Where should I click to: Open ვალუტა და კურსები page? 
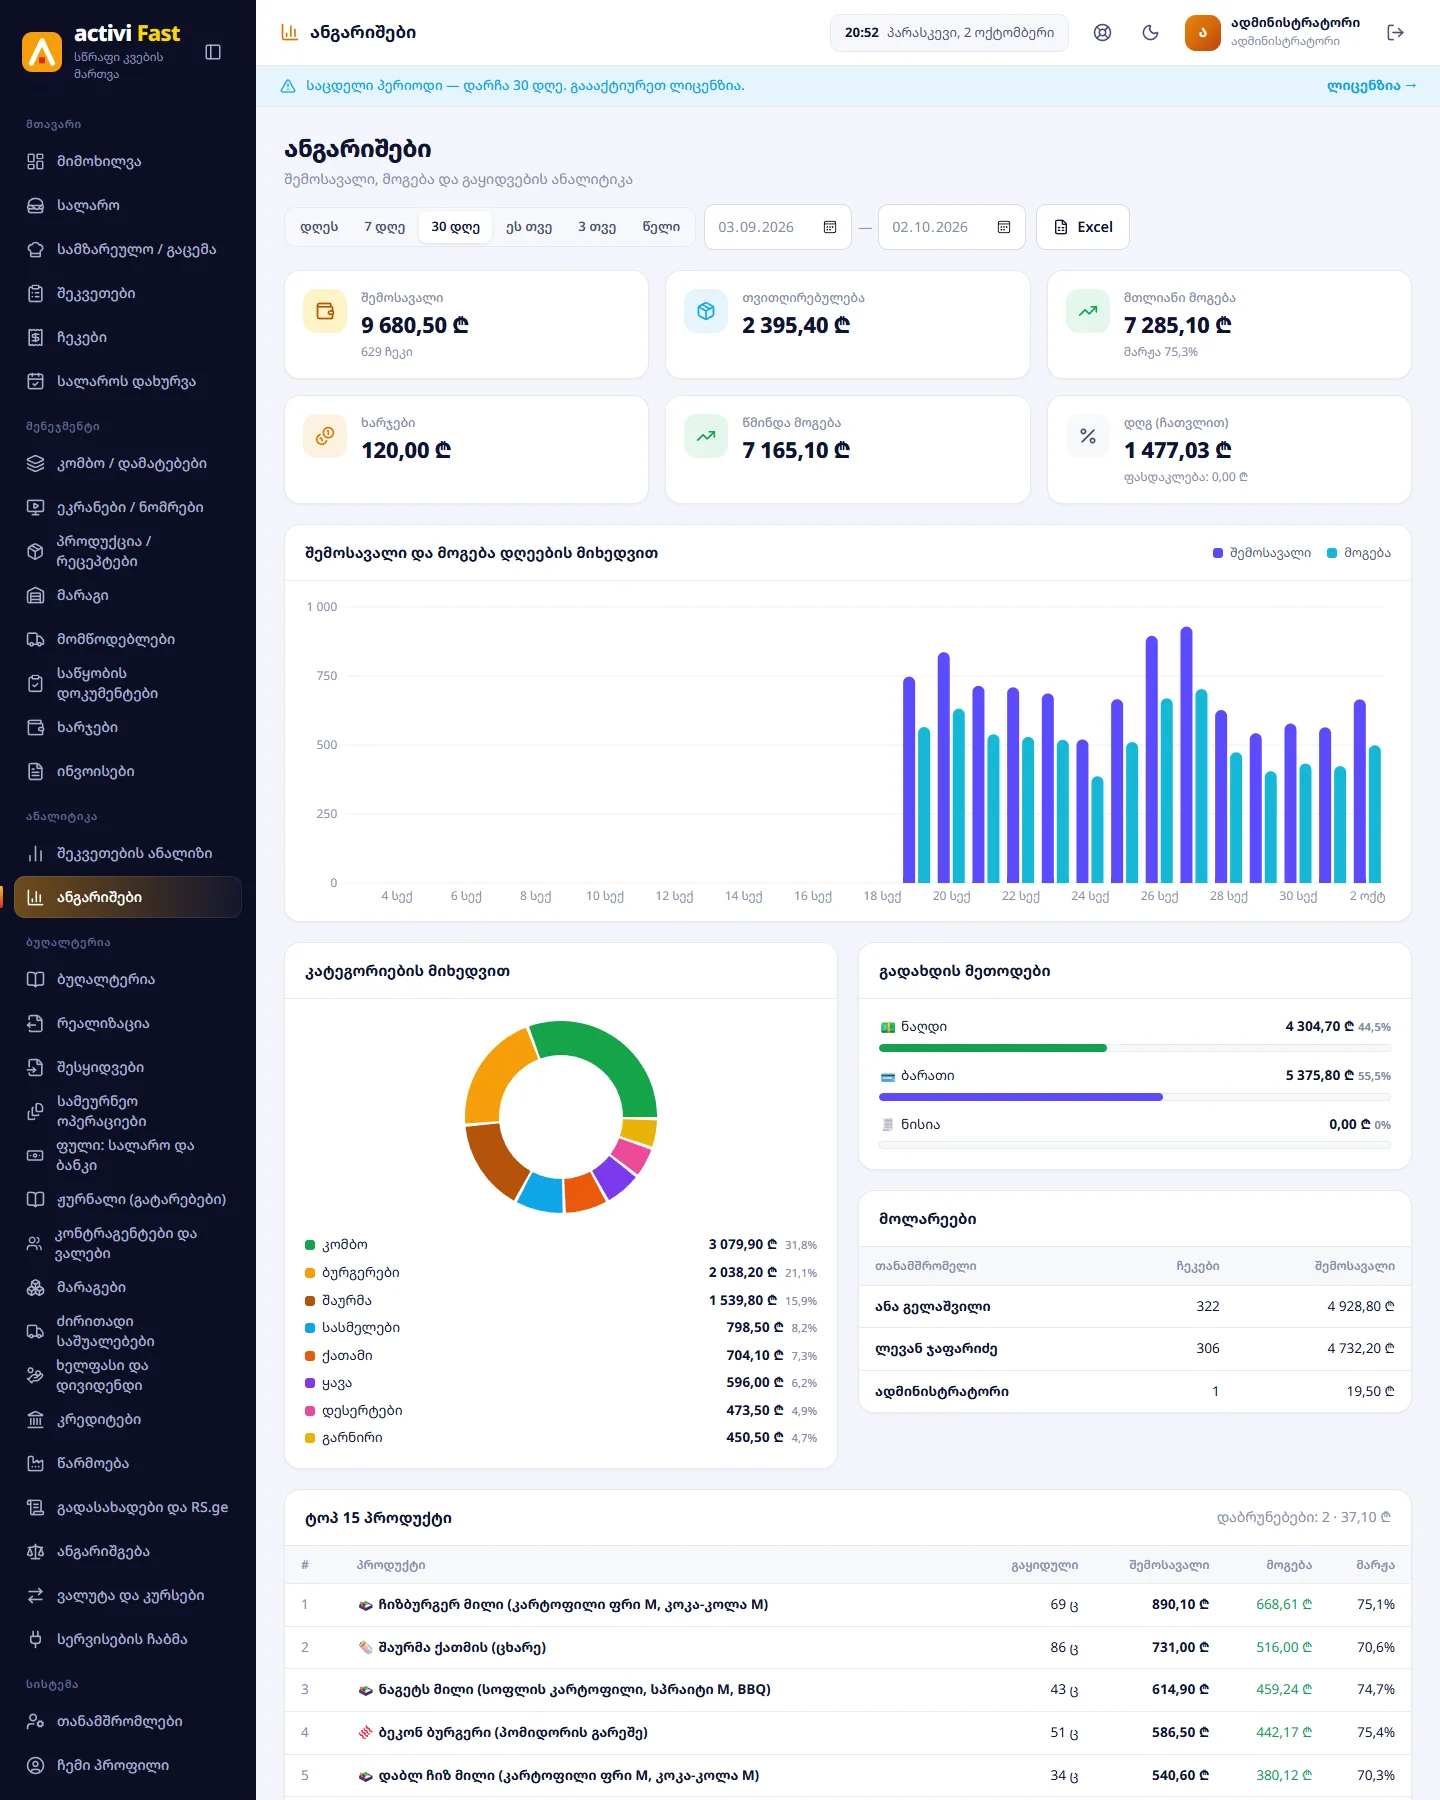pos(128,1596)
